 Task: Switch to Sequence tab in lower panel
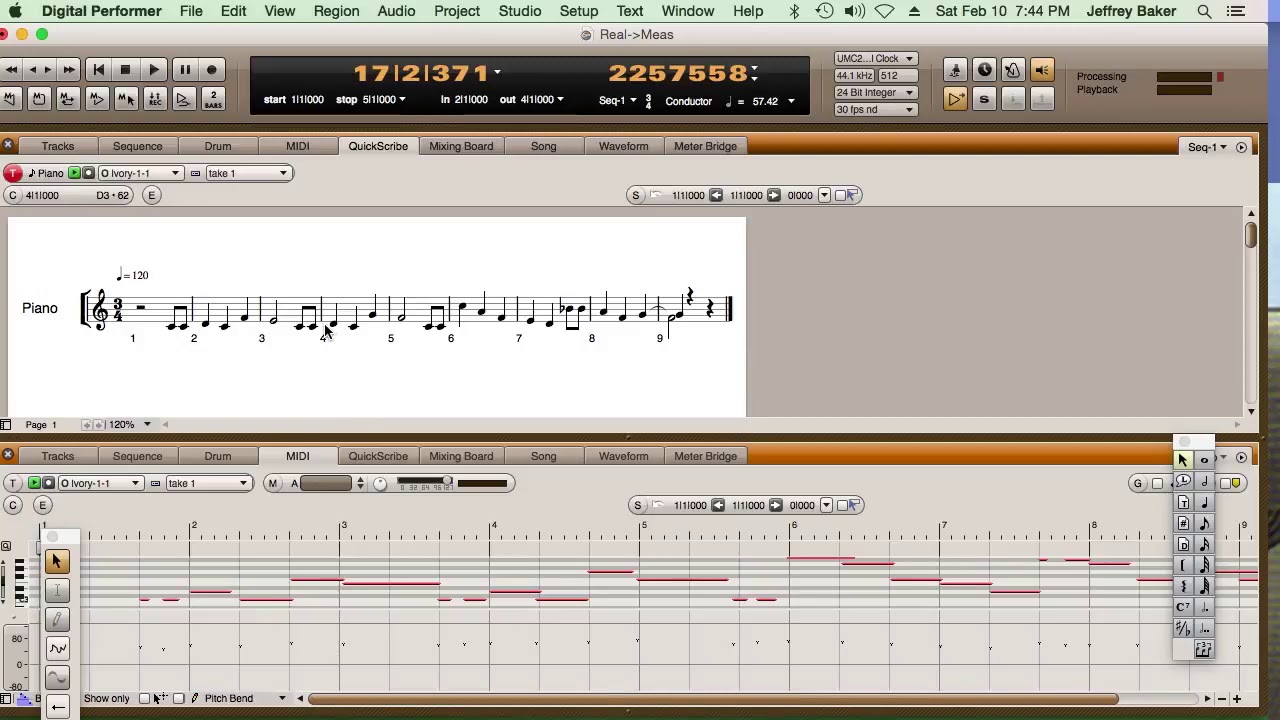(137, 456)
